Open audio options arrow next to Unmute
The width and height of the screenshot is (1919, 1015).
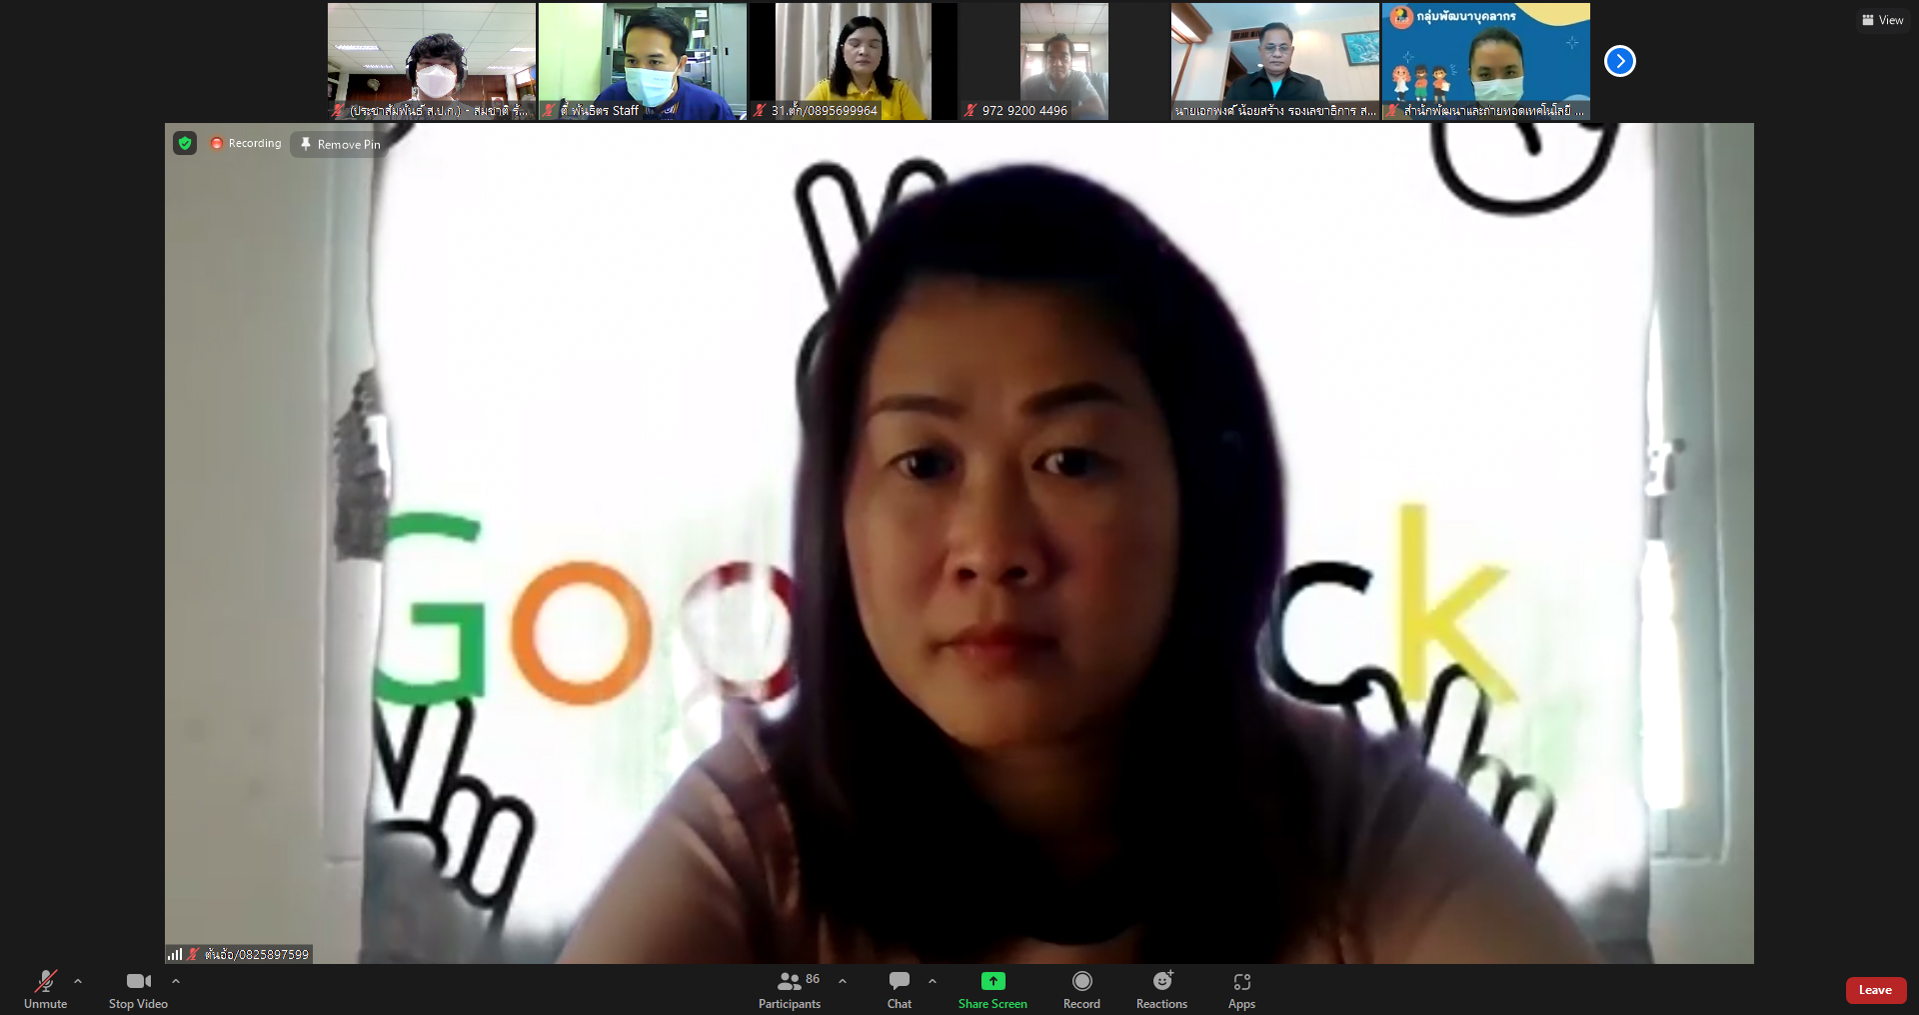(78, 981)
